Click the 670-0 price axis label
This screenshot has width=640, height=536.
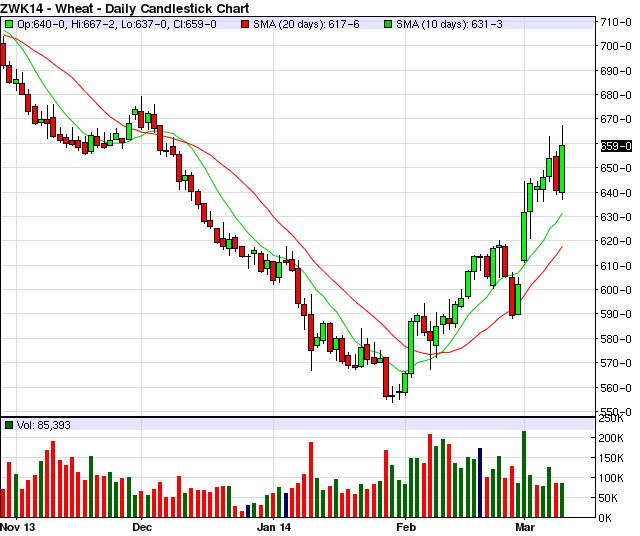[616, 119]
